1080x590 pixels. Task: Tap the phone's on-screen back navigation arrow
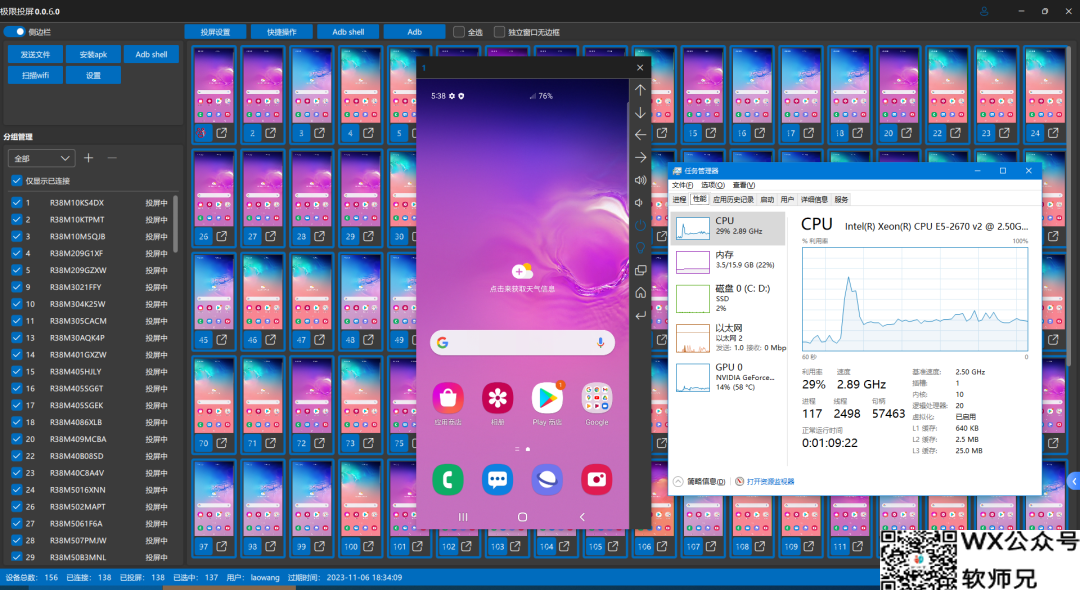point(582,516)
